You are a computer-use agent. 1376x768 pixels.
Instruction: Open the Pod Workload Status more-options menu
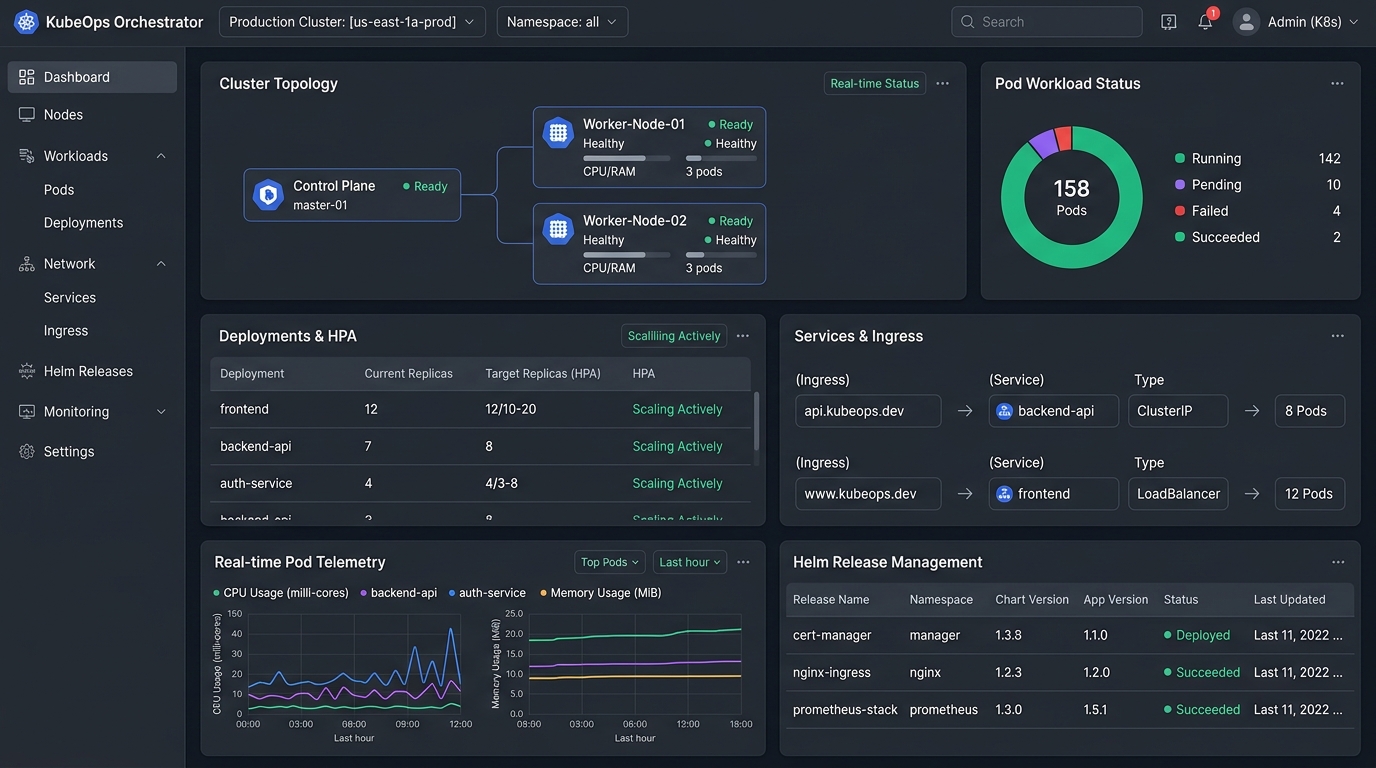pos(1337,84)
